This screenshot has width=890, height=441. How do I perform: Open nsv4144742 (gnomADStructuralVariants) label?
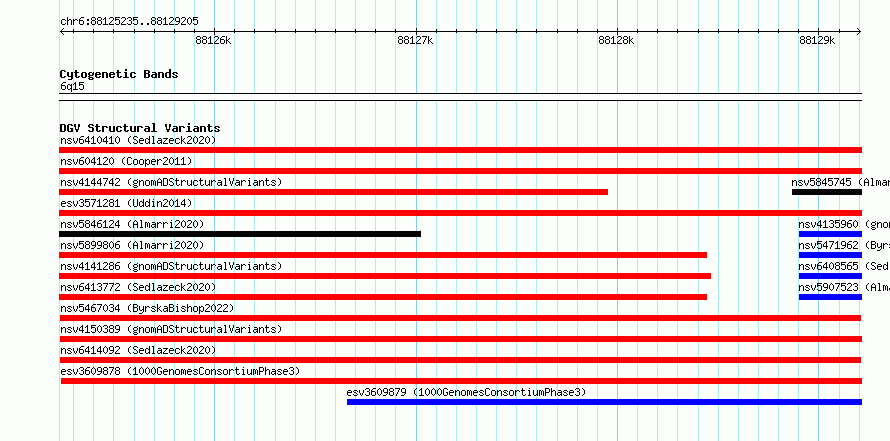pos(171,182)
